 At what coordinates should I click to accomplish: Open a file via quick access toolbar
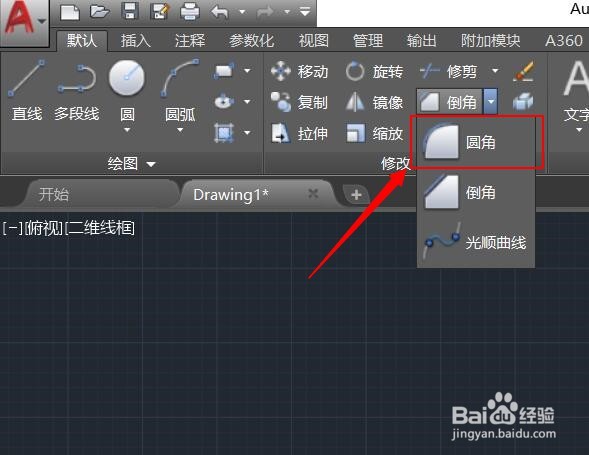100,11
